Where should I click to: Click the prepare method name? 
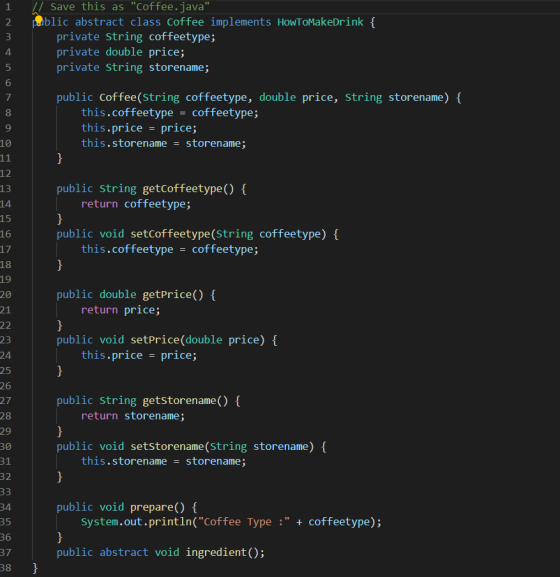point(152,507)
